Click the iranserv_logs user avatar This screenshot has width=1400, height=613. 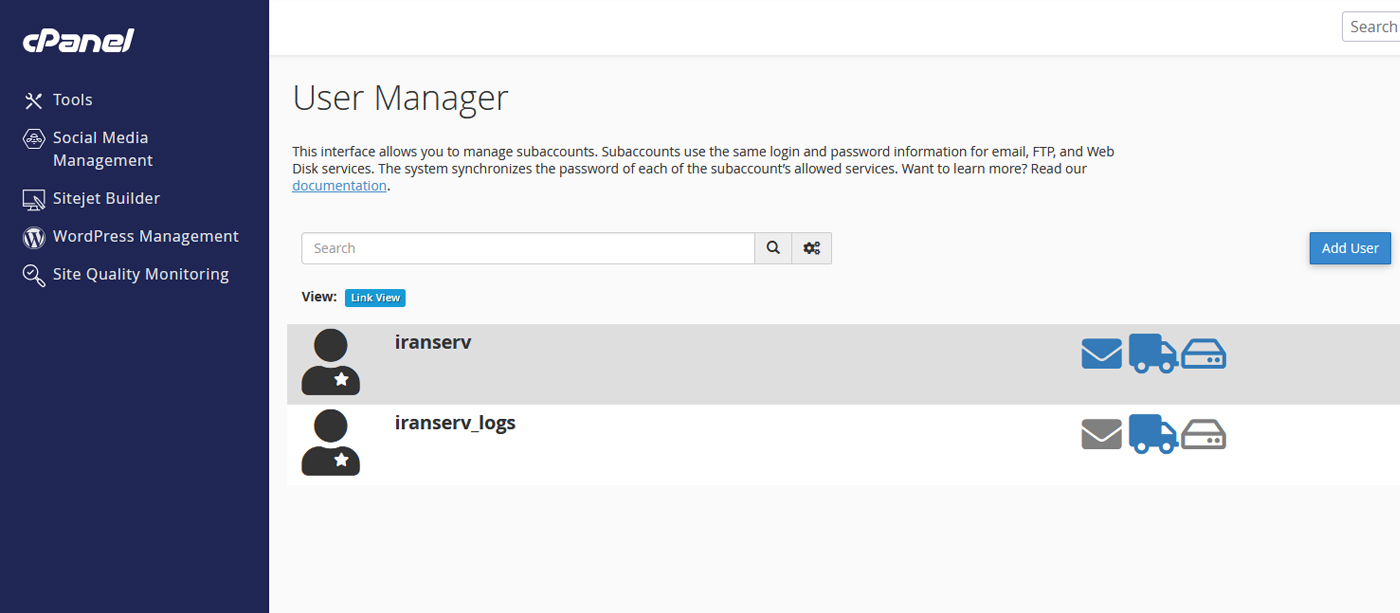[331, 442]
